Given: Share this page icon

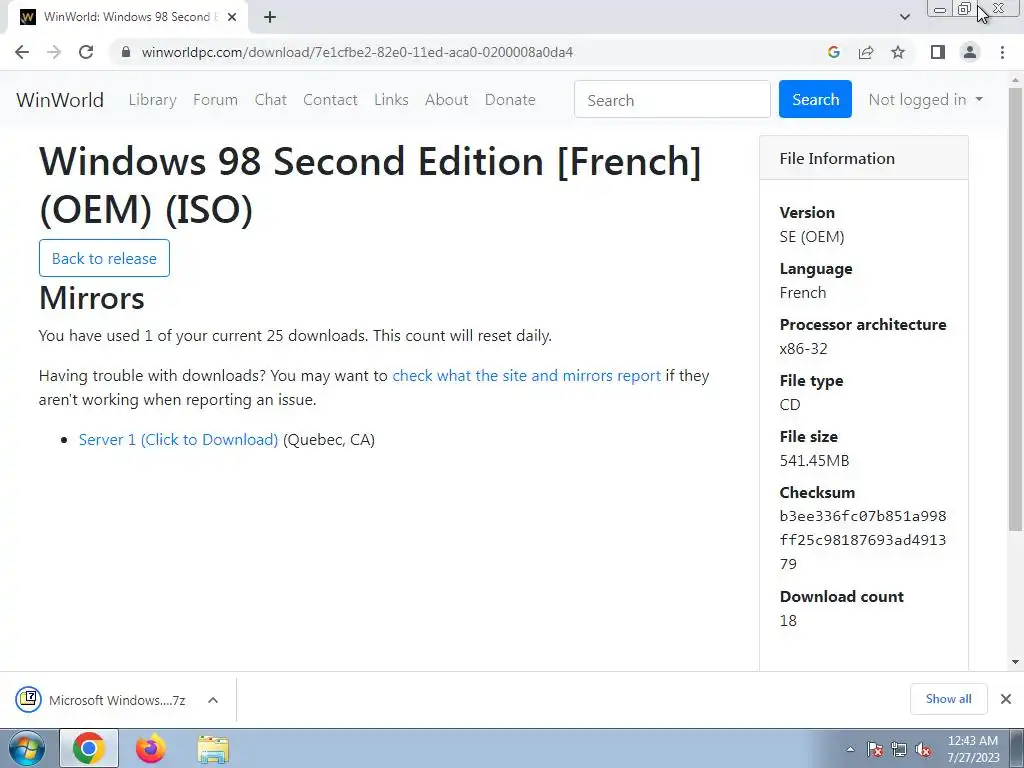Looking at the screenshot, I should pyautogui.click(x=866, y=52).
